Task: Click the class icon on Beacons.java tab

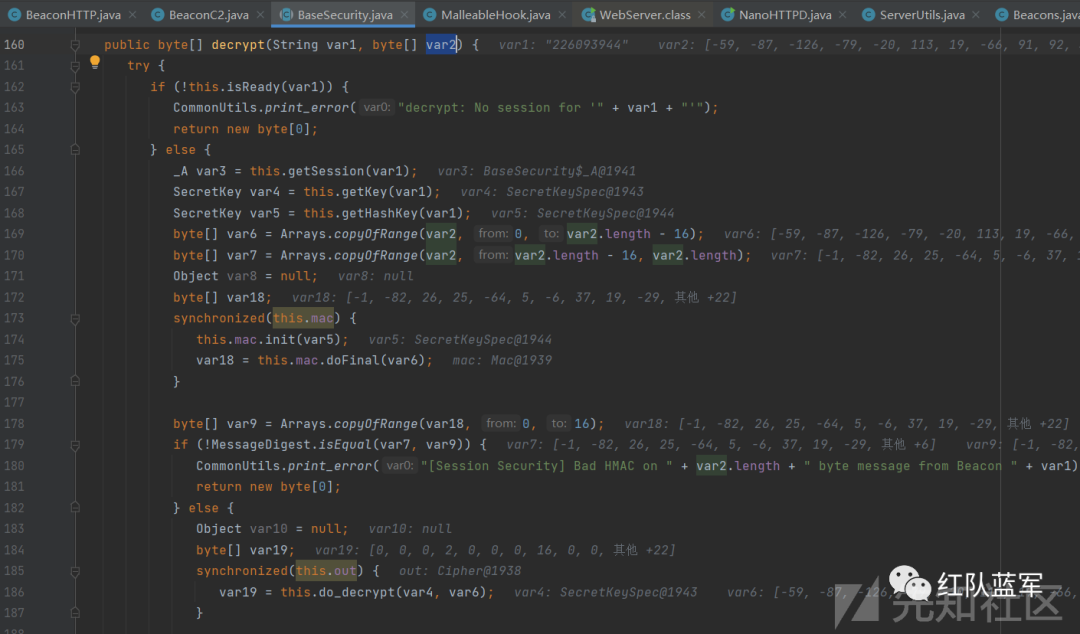Action: (1001, 14)
